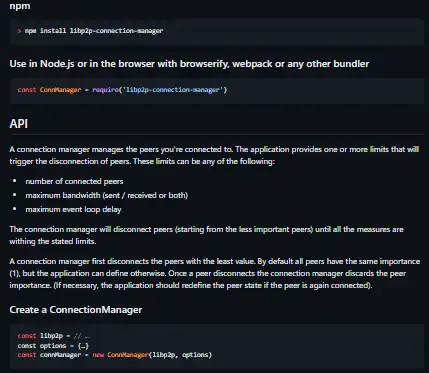Screen dimensions: 429x373
Task: Click the "Create a ConnectionManager" heading
Action: pos(76,310)
